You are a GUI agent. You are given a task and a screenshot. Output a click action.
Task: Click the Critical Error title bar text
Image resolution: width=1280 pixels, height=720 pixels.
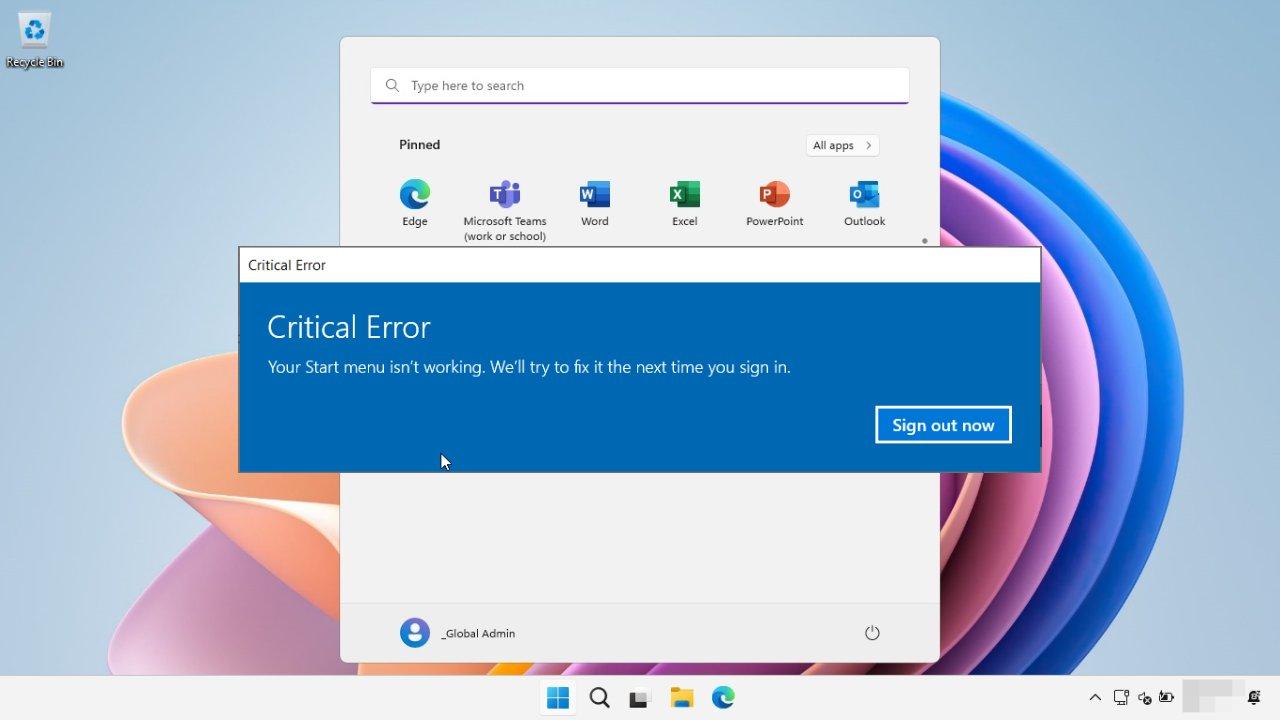tap(287, 265)
